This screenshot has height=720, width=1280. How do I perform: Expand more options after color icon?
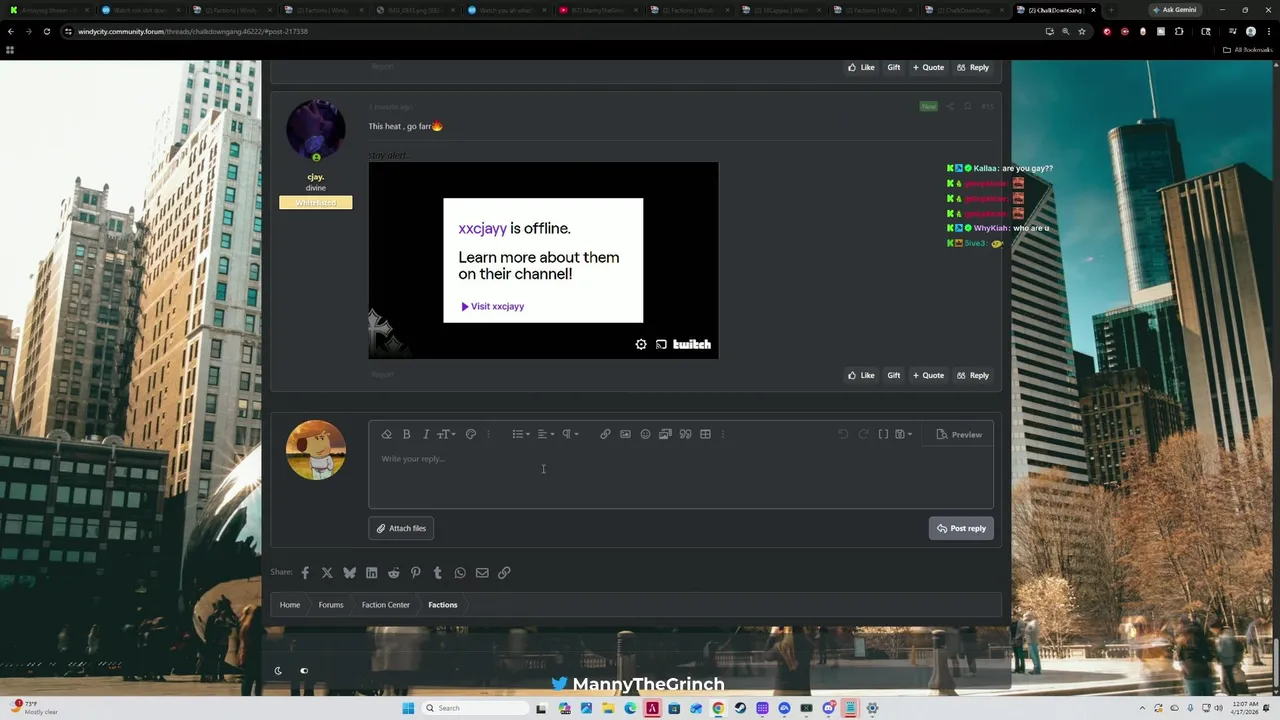pyautogui.click(x=488, y=434)
